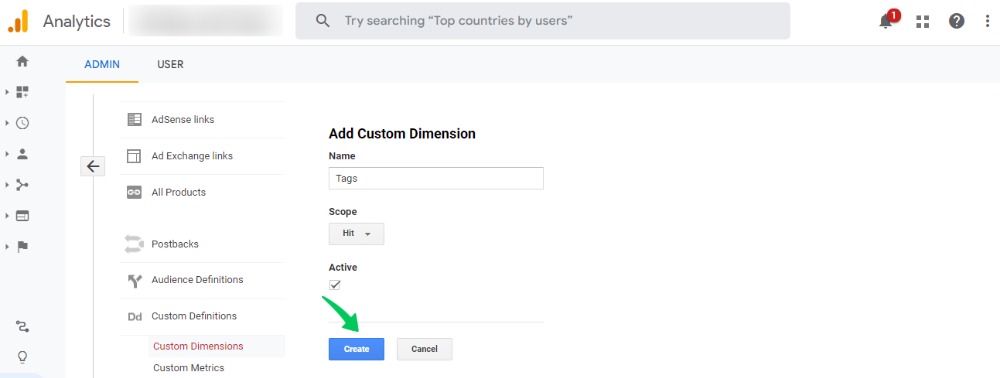Click the Name input field containing Tags
The width and height of the screenshot is (1000, 378).
point(436,178)
